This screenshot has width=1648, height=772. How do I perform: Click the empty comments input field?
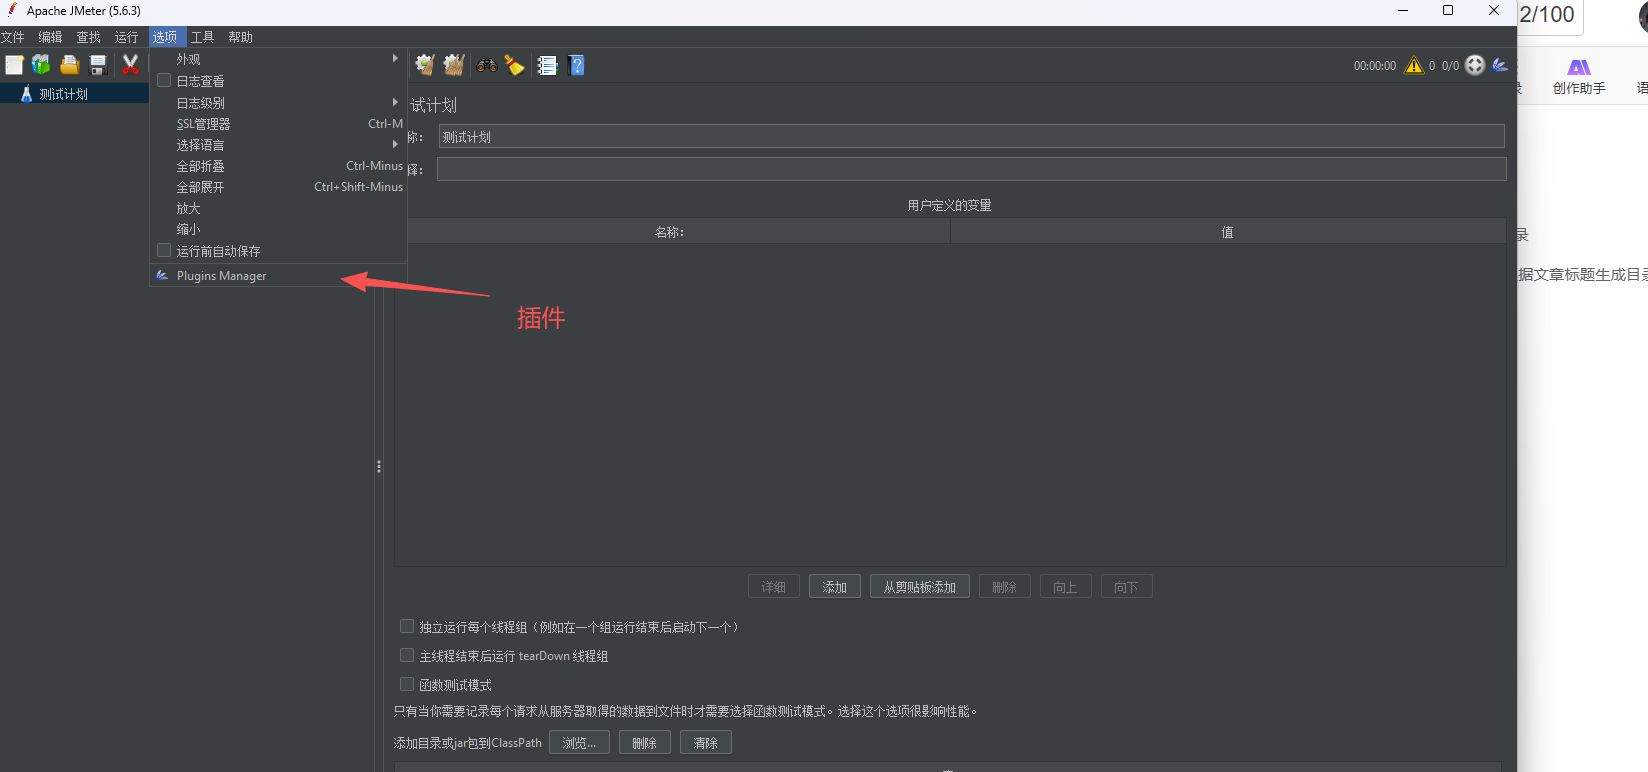971,169
